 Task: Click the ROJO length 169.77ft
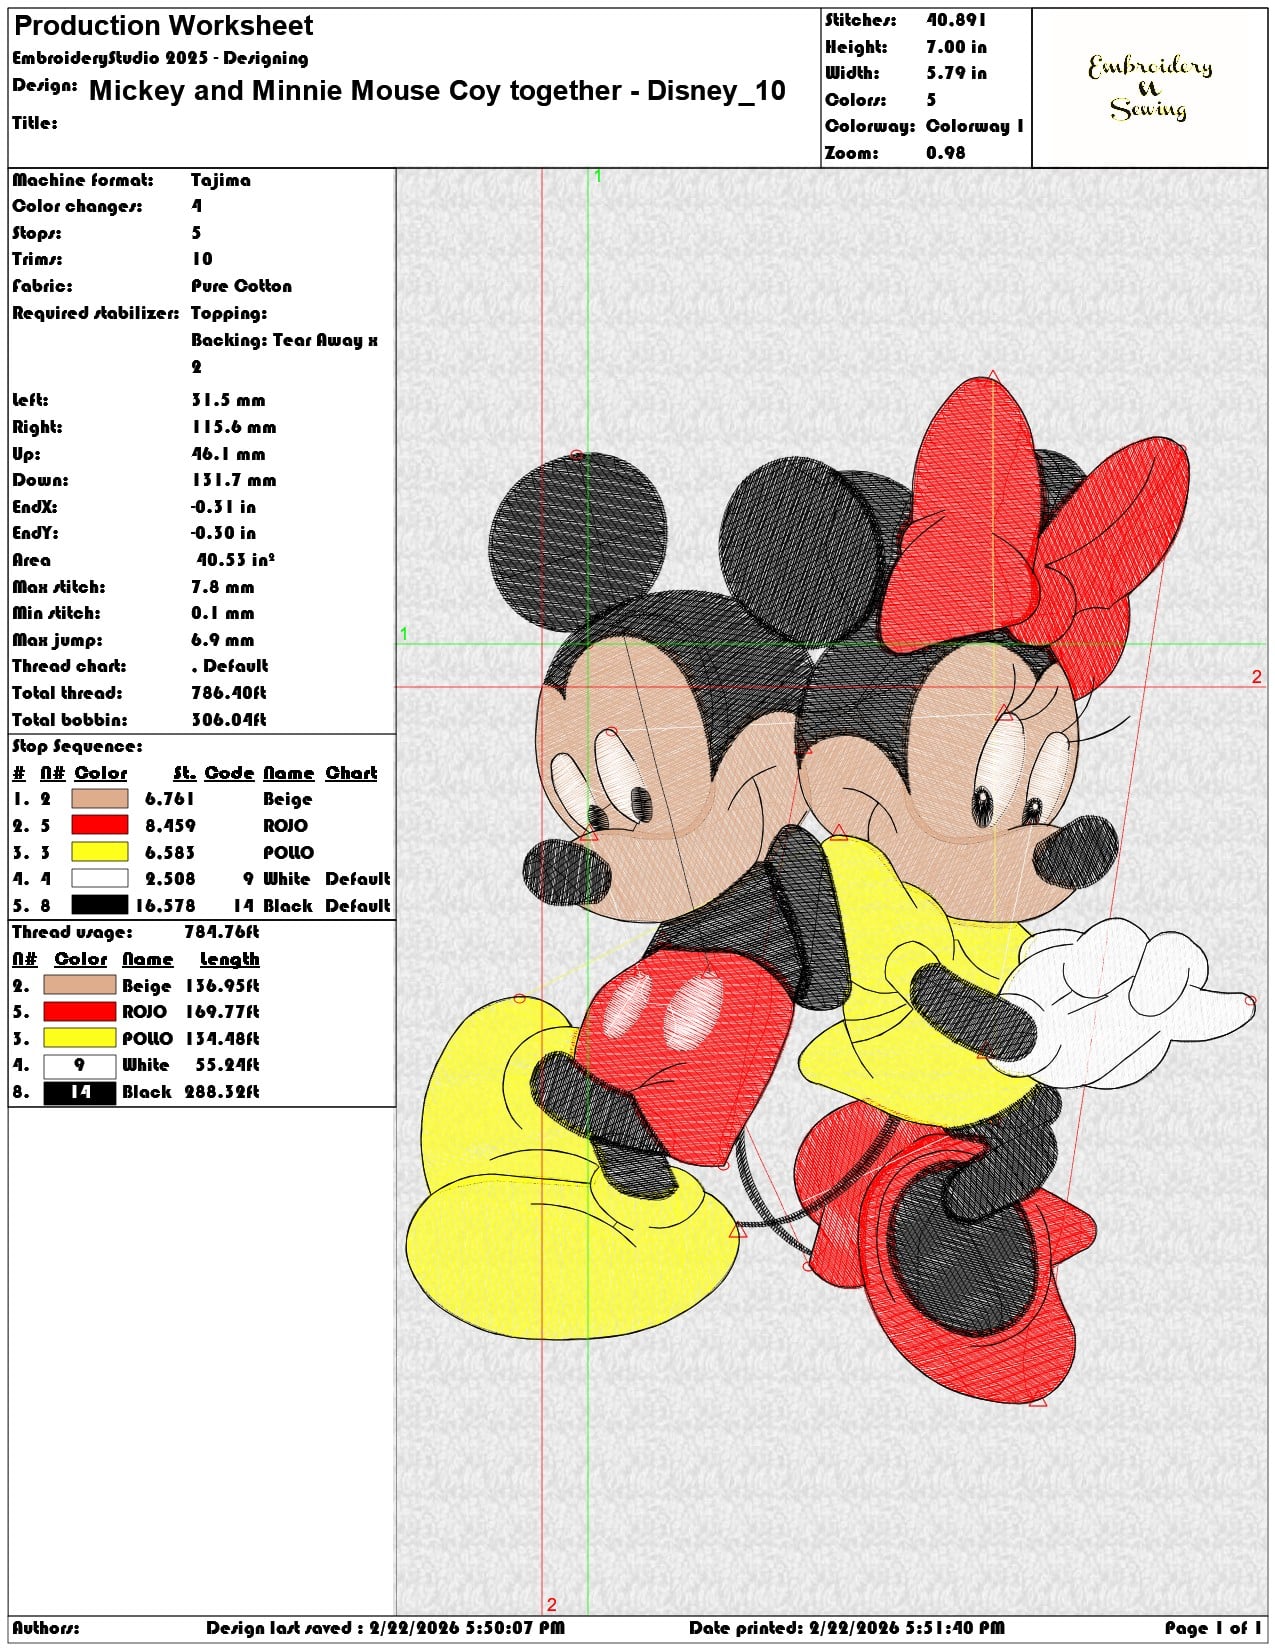click(x=222, y=1012)
